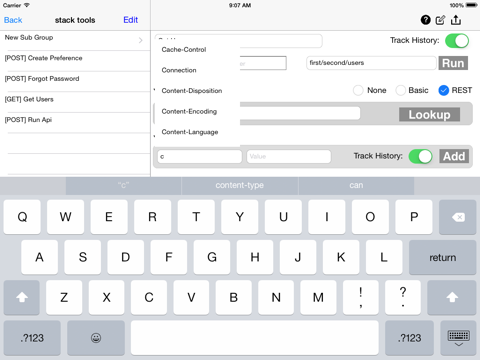Focus the header Value field

289,156
